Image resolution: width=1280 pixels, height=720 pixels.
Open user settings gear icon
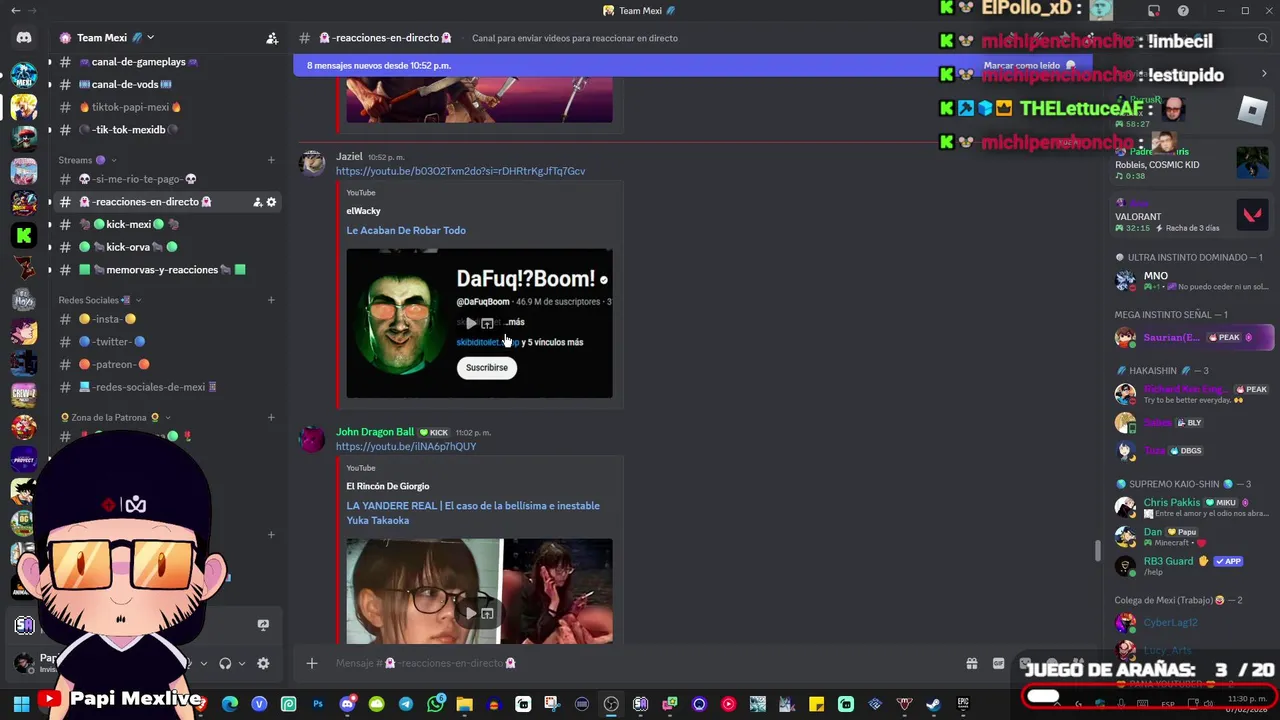click(x=263, y=663)
